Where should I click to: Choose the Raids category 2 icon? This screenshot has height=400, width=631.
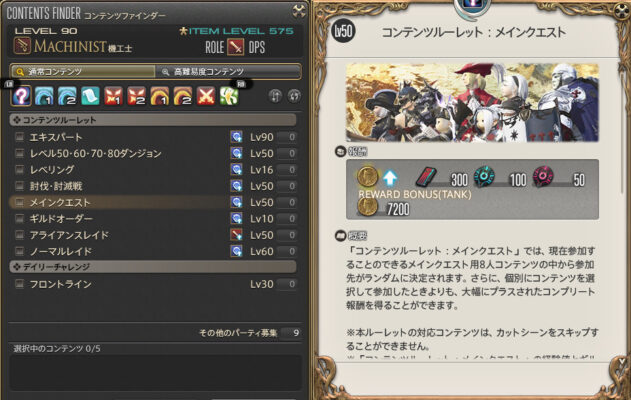tap(183, 96)
